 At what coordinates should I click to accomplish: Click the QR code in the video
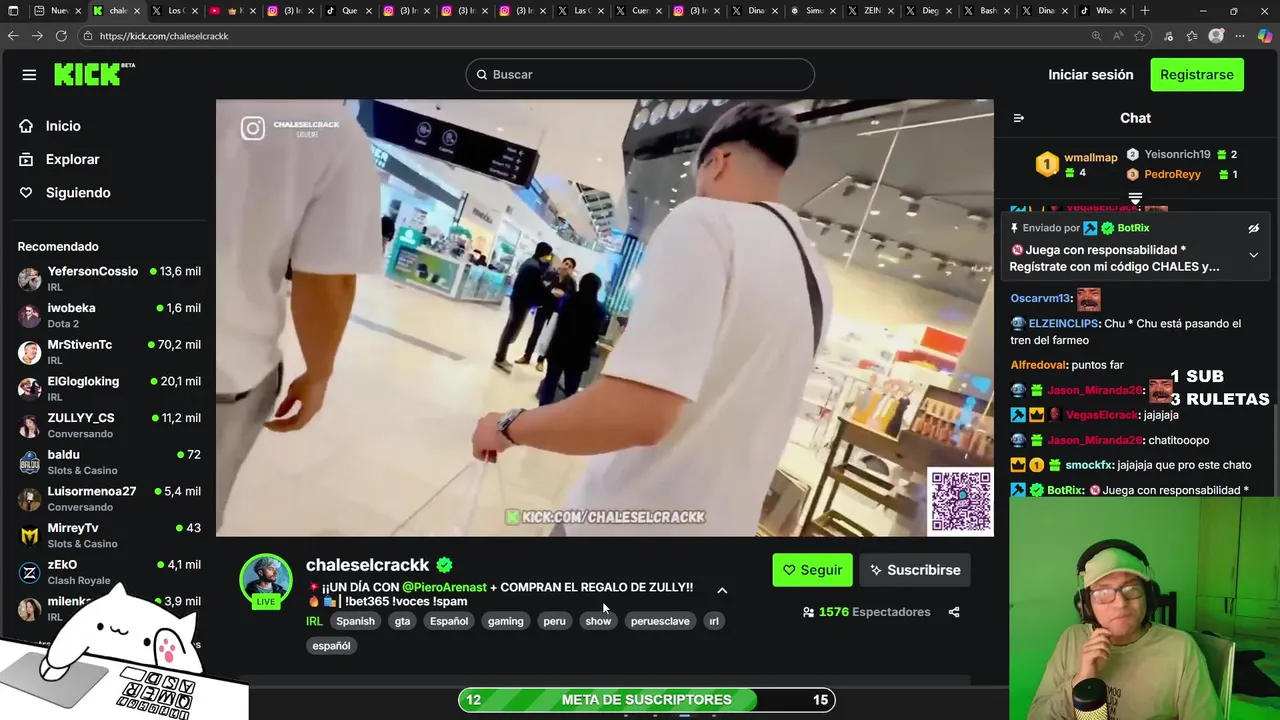(x=961, y=502)
